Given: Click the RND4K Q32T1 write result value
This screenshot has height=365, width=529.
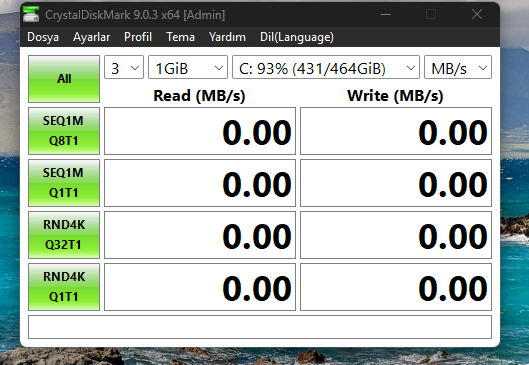Looking at the screenshot, I should [x=396, y=235].
